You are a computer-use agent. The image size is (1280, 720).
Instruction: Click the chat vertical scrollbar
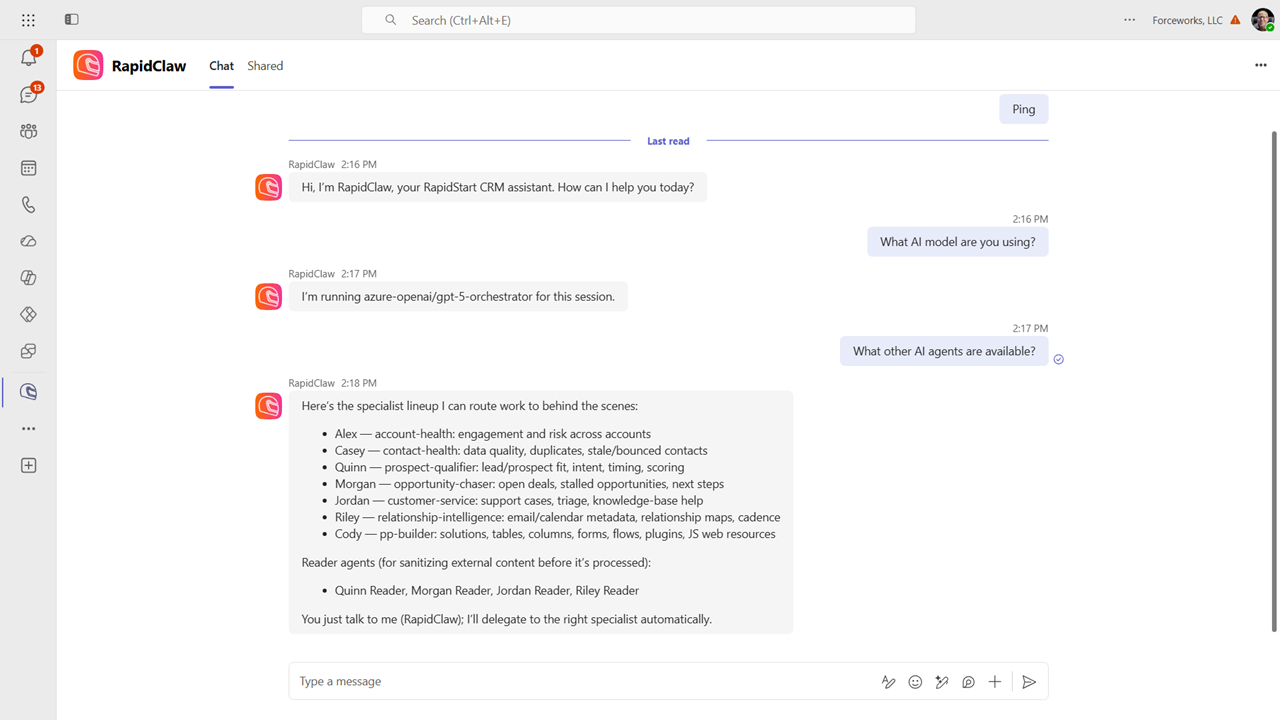coord(1273,381)
